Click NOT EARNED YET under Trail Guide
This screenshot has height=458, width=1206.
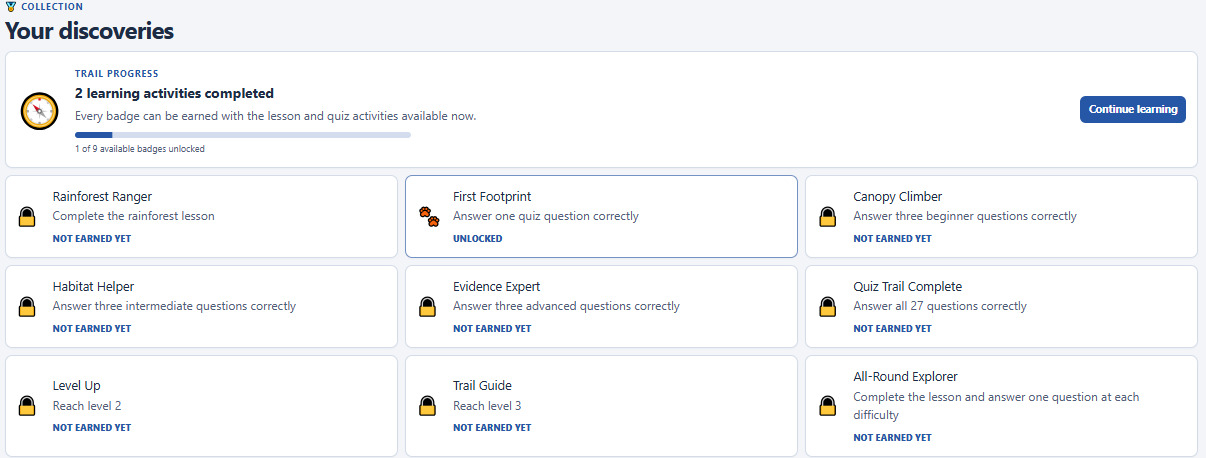pyautogui.click(x=492, y=428)
